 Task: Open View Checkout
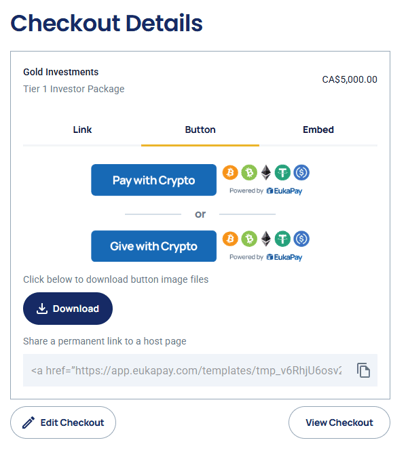point(339,422)
